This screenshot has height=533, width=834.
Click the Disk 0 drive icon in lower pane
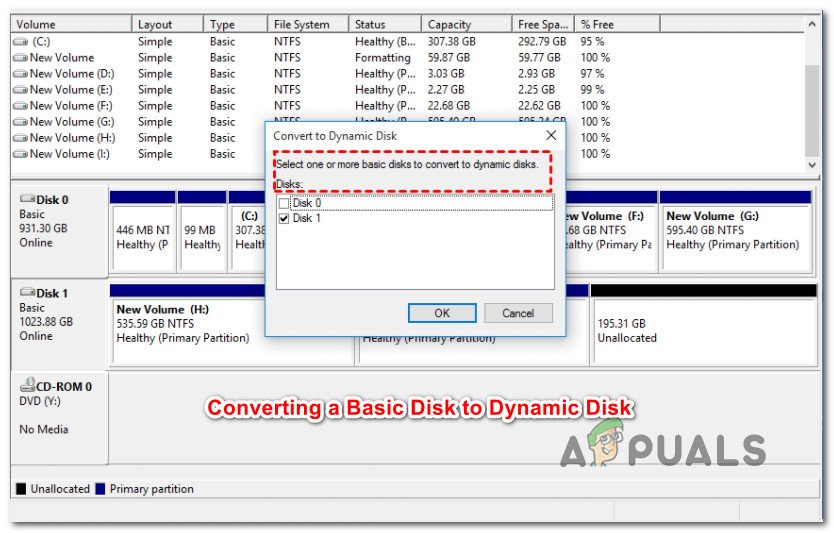coord(27,198)
